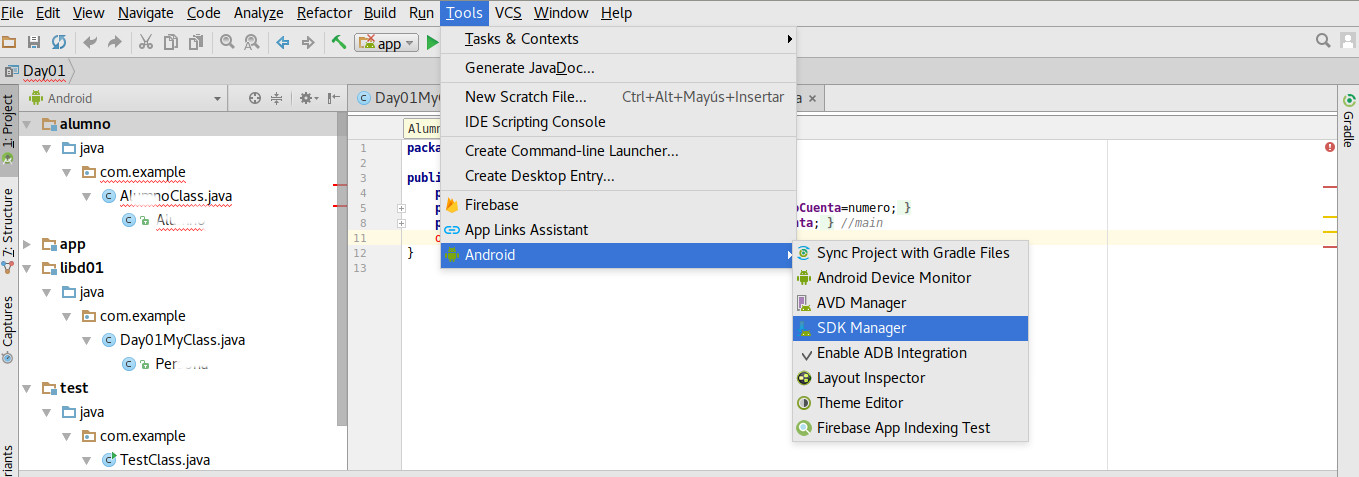This screenshot has width=1359, height=477.
Task: Click the Save All floppy icon
Action: point(34,42)
